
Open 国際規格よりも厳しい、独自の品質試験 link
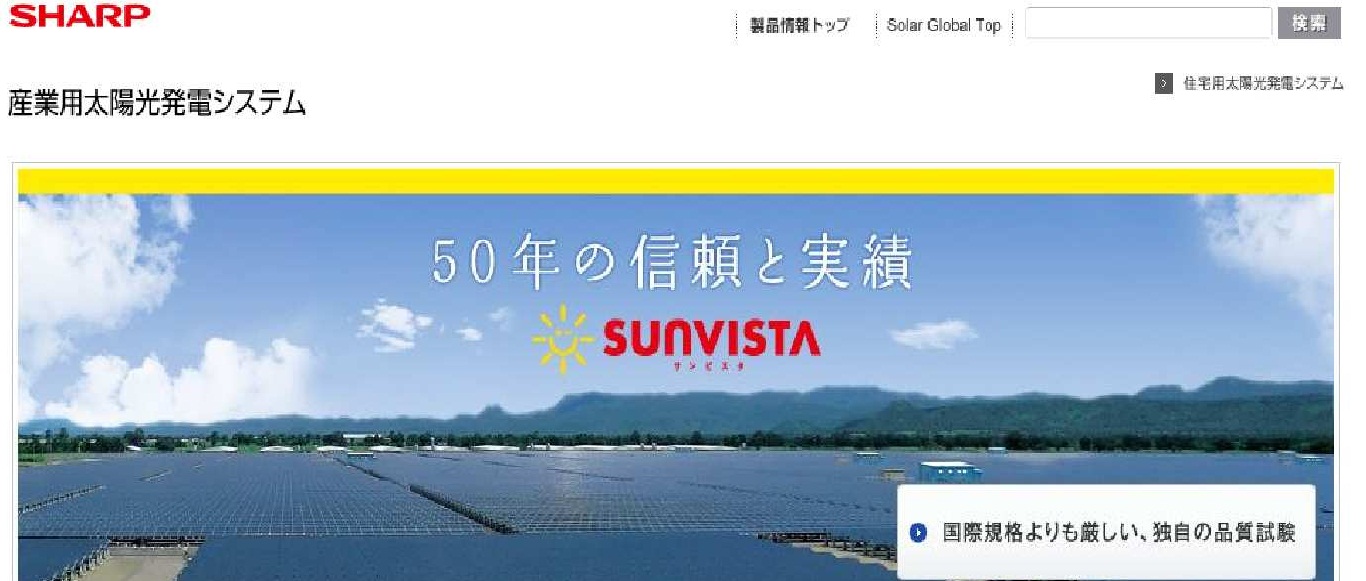[x=1118, y=533]
